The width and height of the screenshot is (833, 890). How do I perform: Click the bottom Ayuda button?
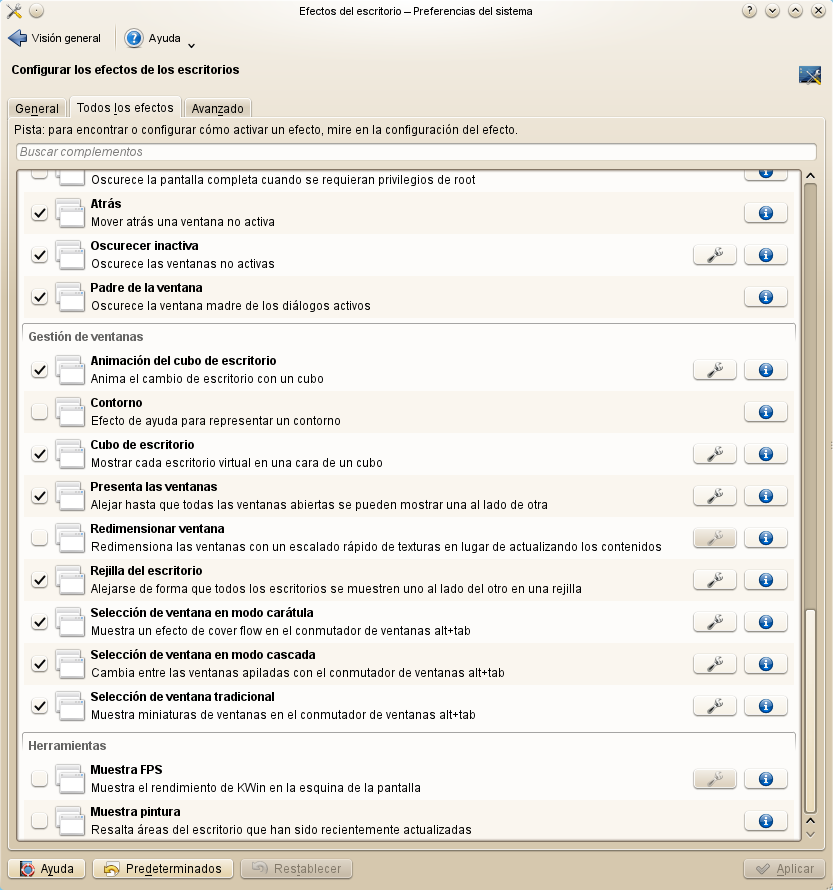pos(47,868)
